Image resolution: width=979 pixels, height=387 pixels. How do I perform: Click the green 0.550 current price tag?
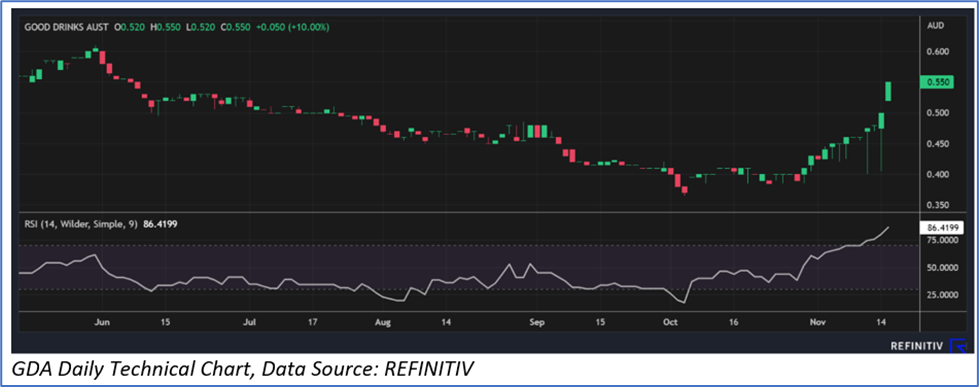coord(937,82)
